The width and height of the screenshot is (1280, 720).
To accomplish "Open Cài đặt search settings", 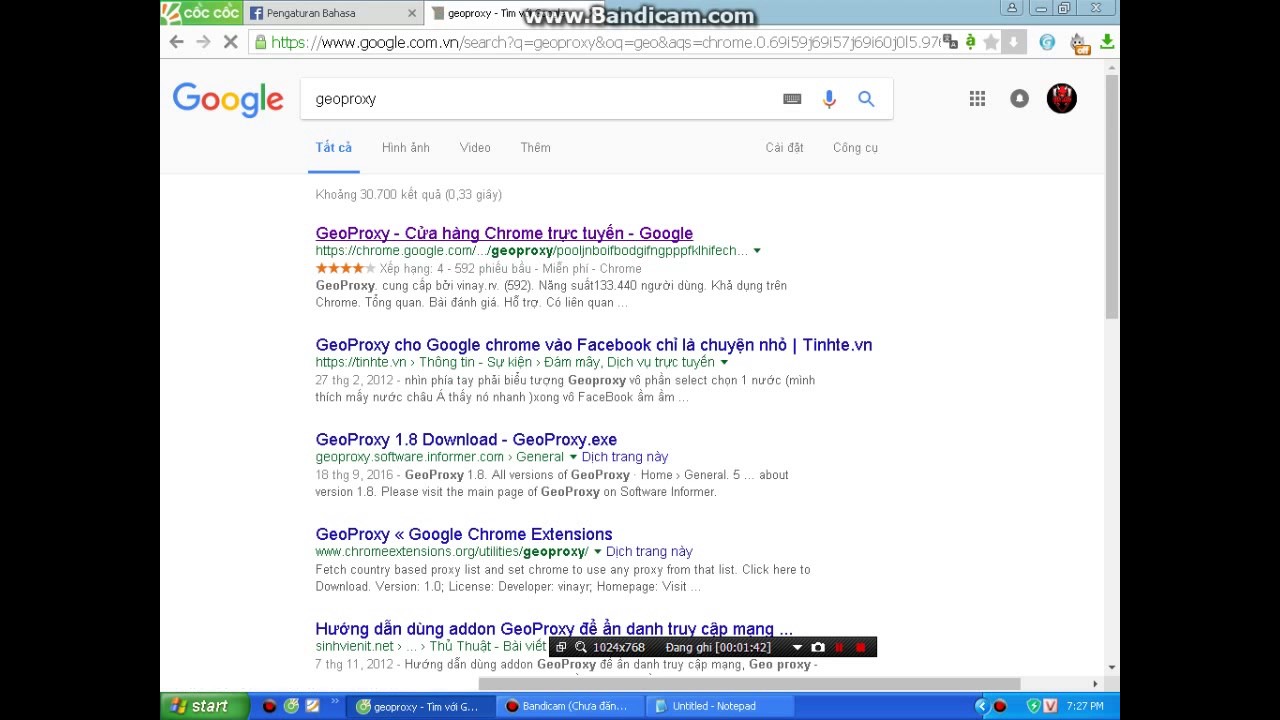I will [784, 147].
